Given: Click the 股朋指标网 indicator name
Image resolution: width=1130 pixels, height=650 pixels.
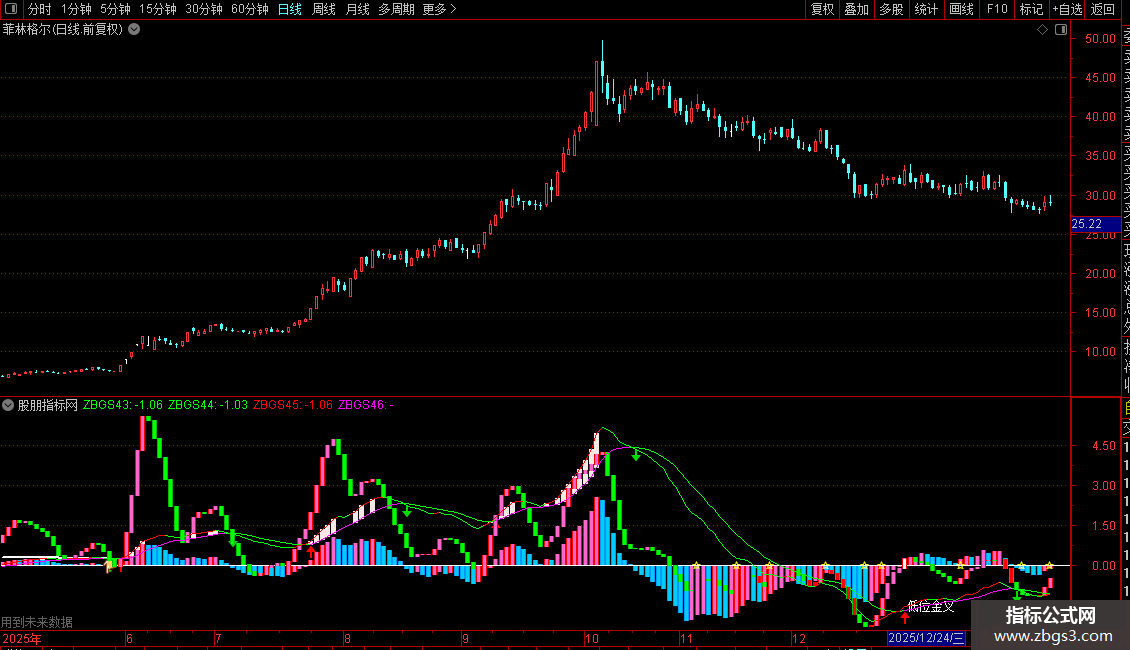Looking at the screenshot, I should tap(48, 405).
